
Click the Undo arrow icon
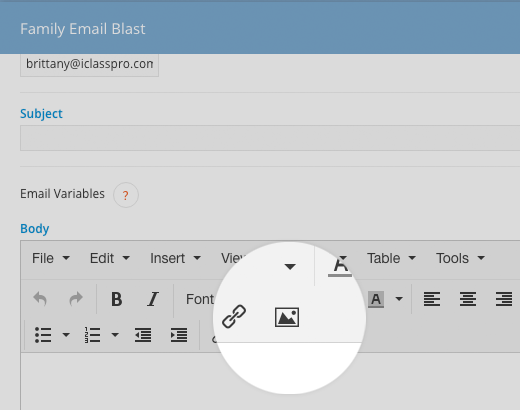(x=40, y=299)
